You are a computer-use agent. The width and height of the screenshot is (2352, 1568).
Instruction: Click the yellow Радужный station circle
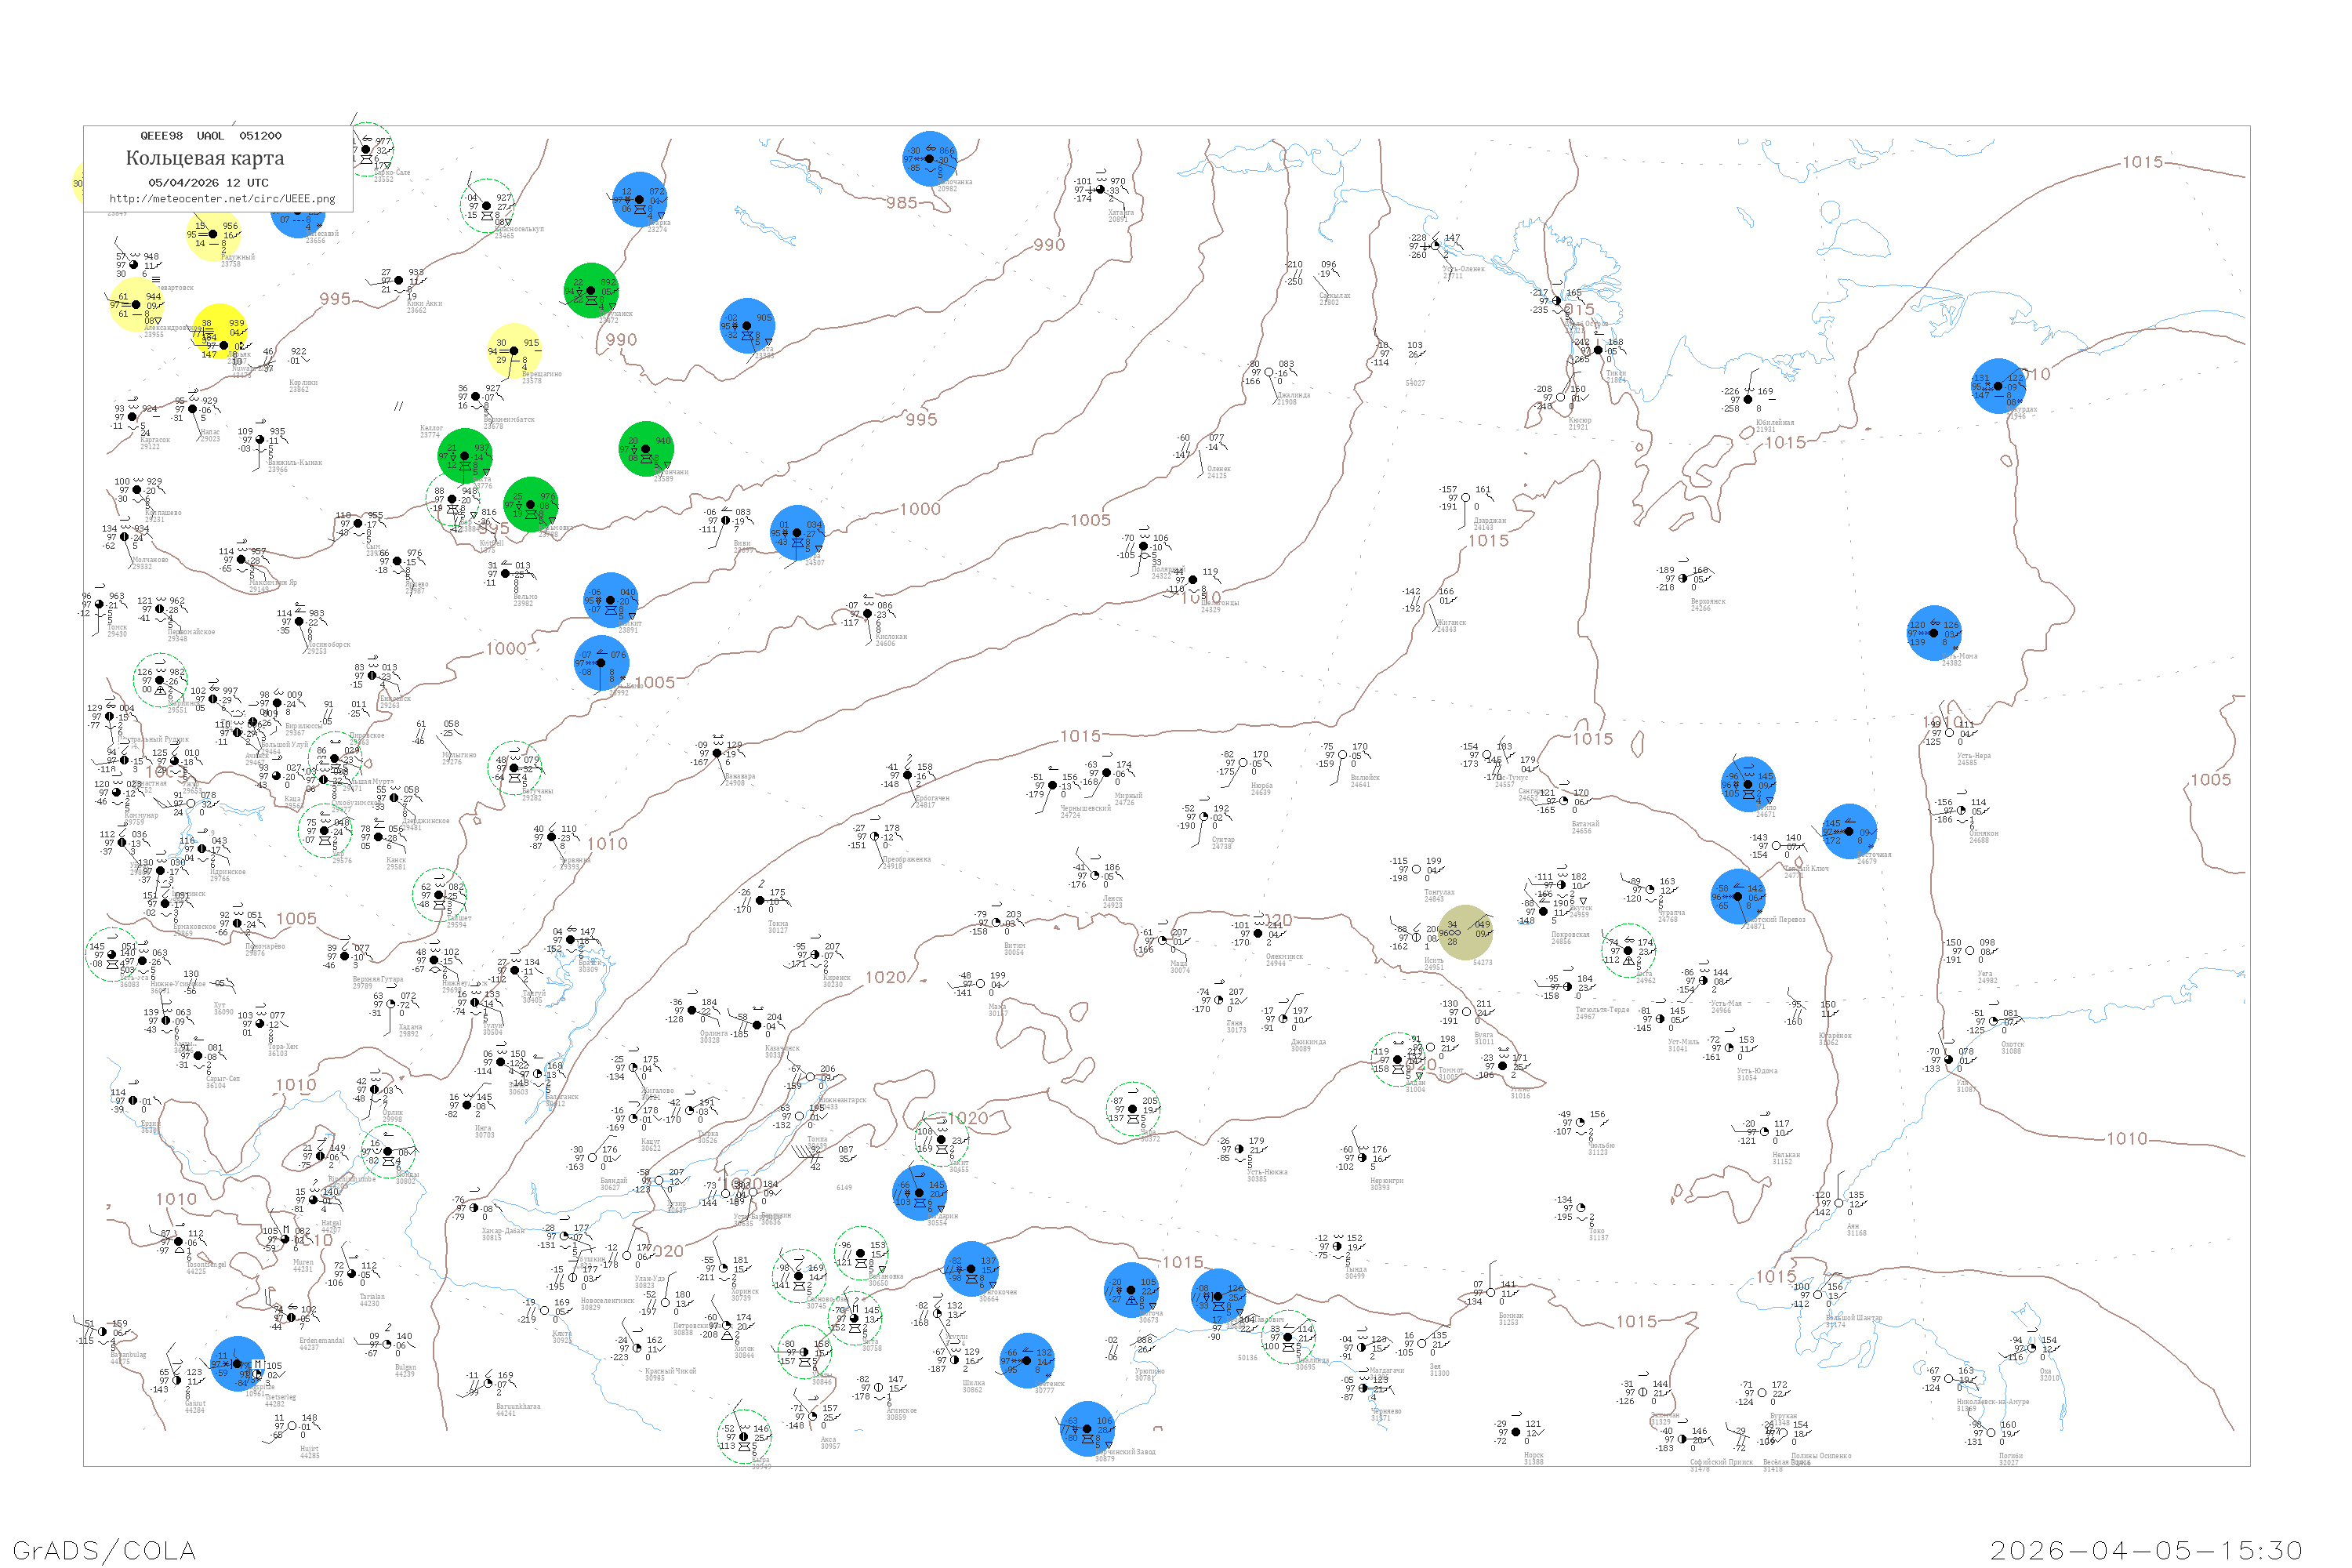[x=213, y=235]
